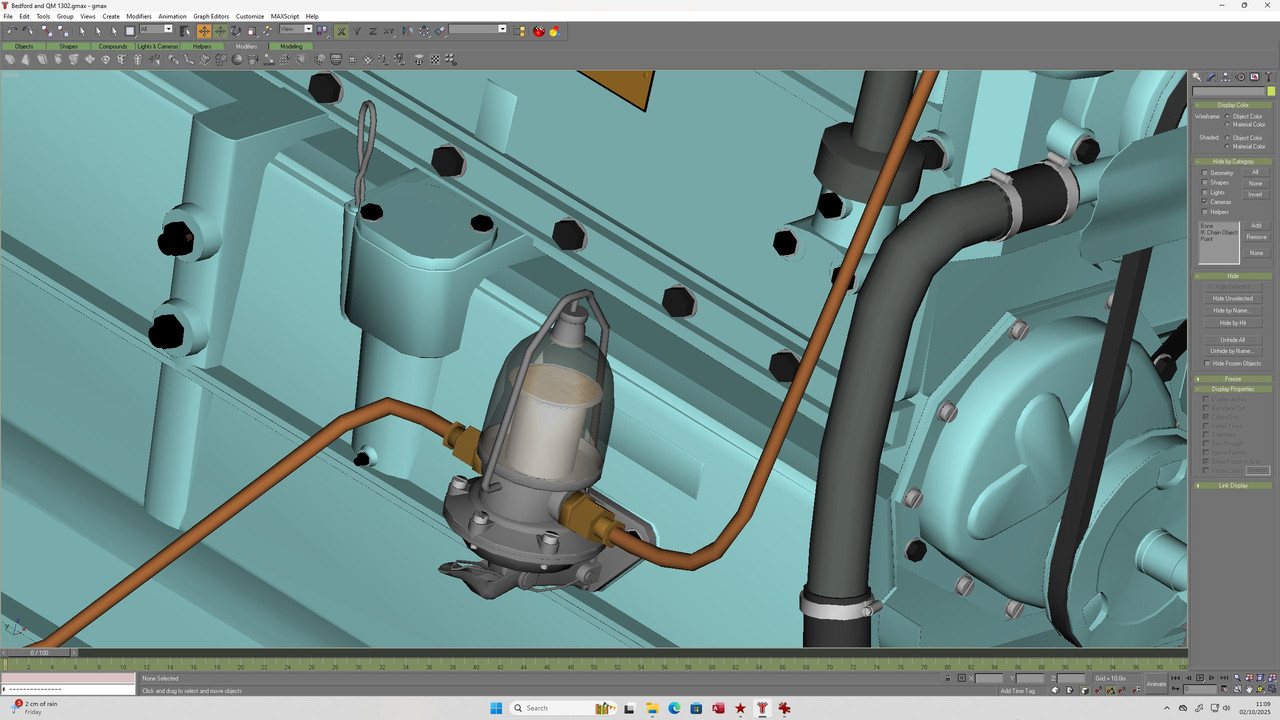Open the Modifiers menu
Image resolution: width=1280 pixels, height=720 pixels.
coord(138,16)
